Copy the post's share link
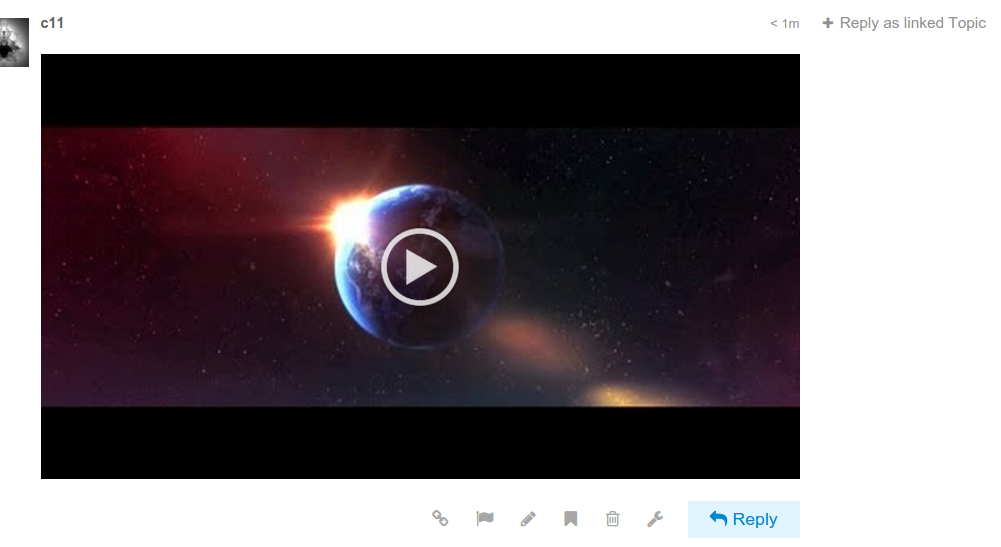Image resolution: width=1001 pixels, height=547 pixels. tap(440, 518)
